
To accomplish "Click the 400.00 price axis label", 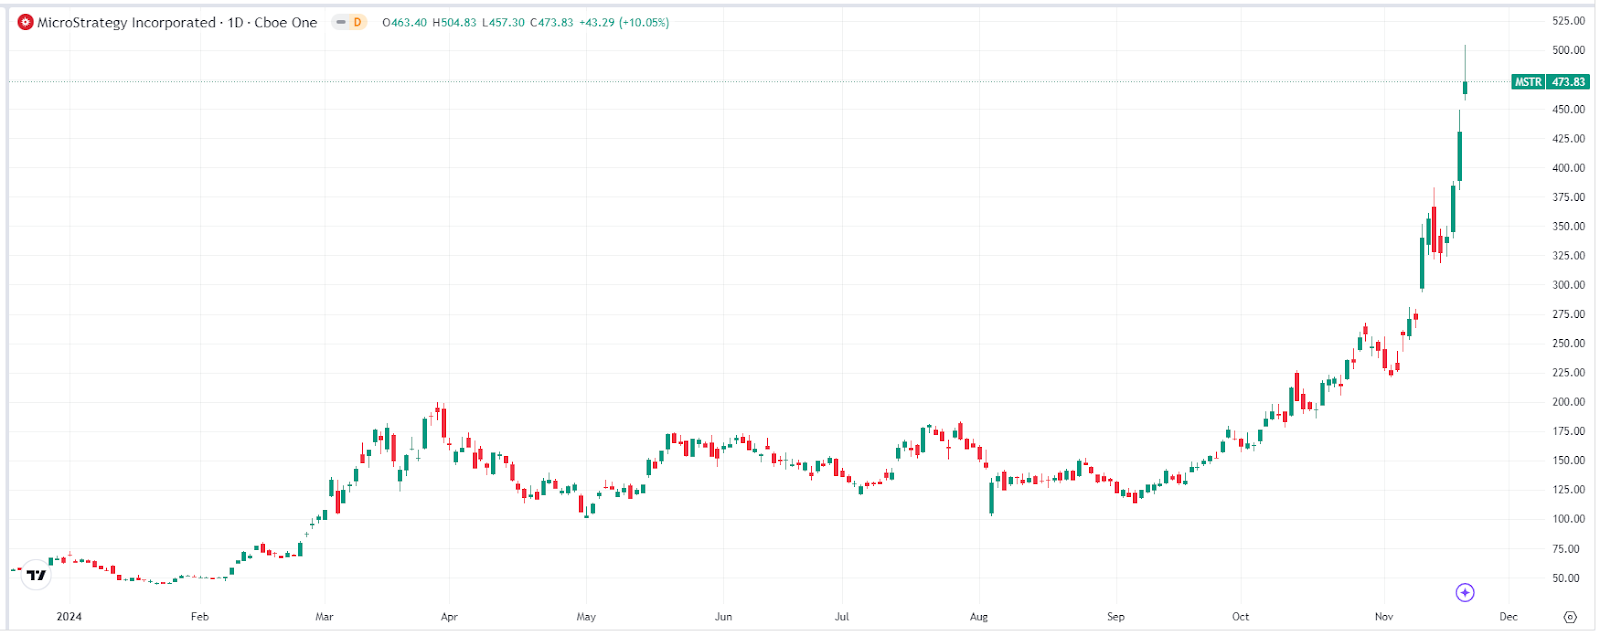I will (x=1568, y=168).
